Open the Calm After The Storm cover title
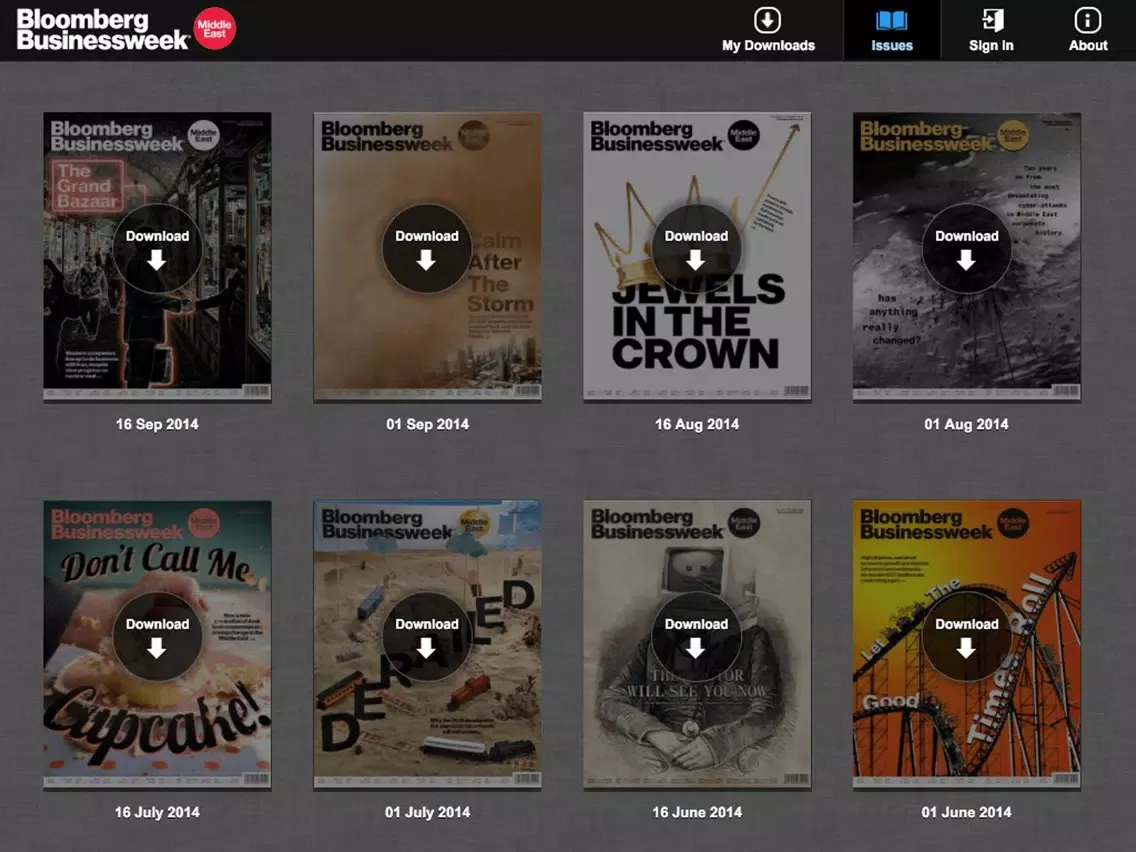Viewport: 1136px width, 852px height. coord(501,272)
